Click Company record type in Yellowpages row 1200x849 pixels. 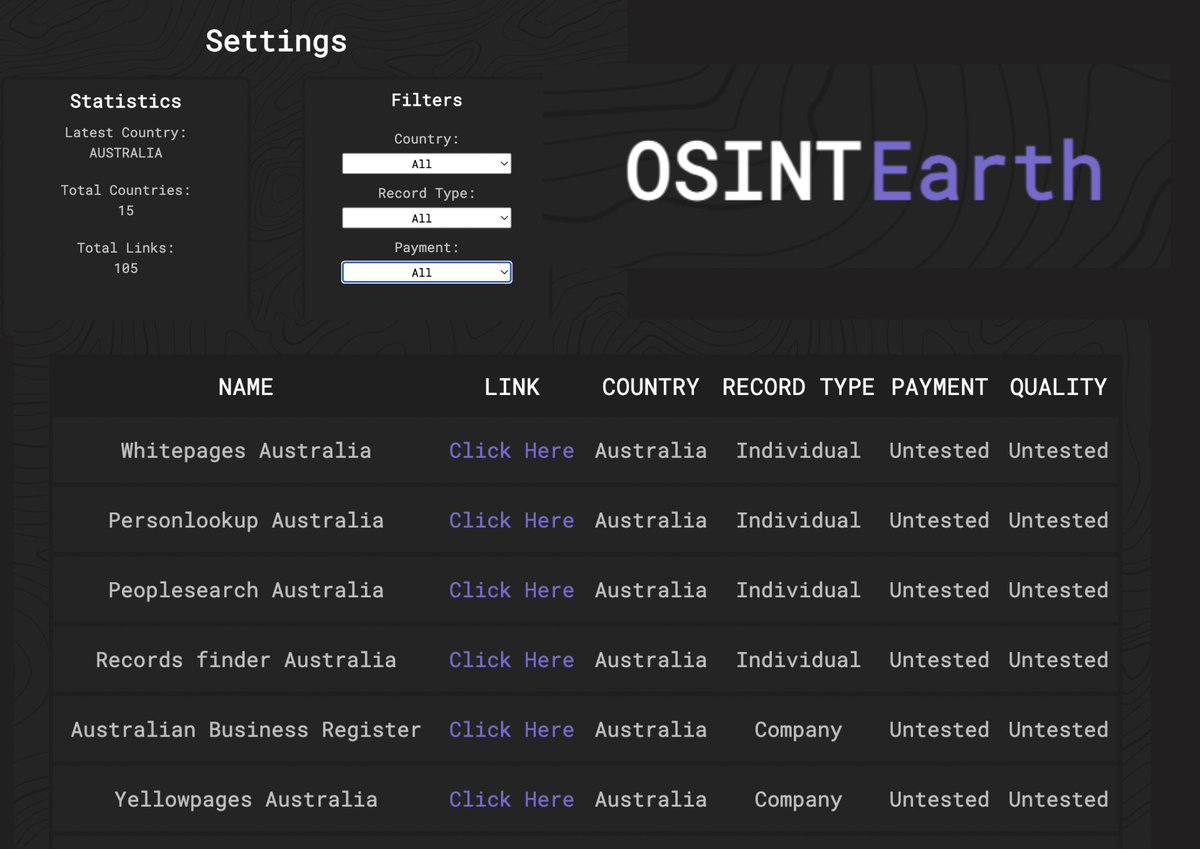pos(798,800)
